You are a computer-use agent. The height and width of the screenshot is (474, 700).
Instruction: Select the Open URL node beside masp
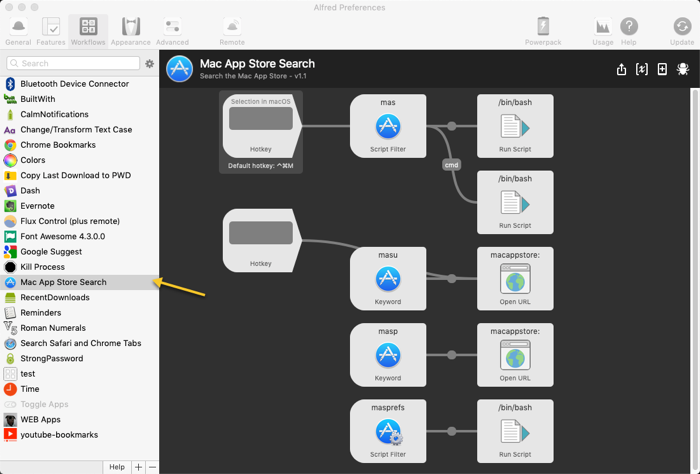515,355
